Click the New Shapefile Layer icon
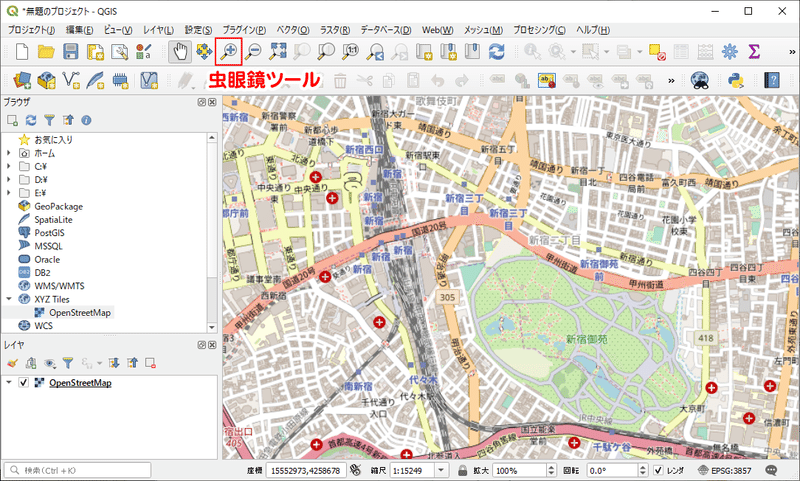 (71, 80)
